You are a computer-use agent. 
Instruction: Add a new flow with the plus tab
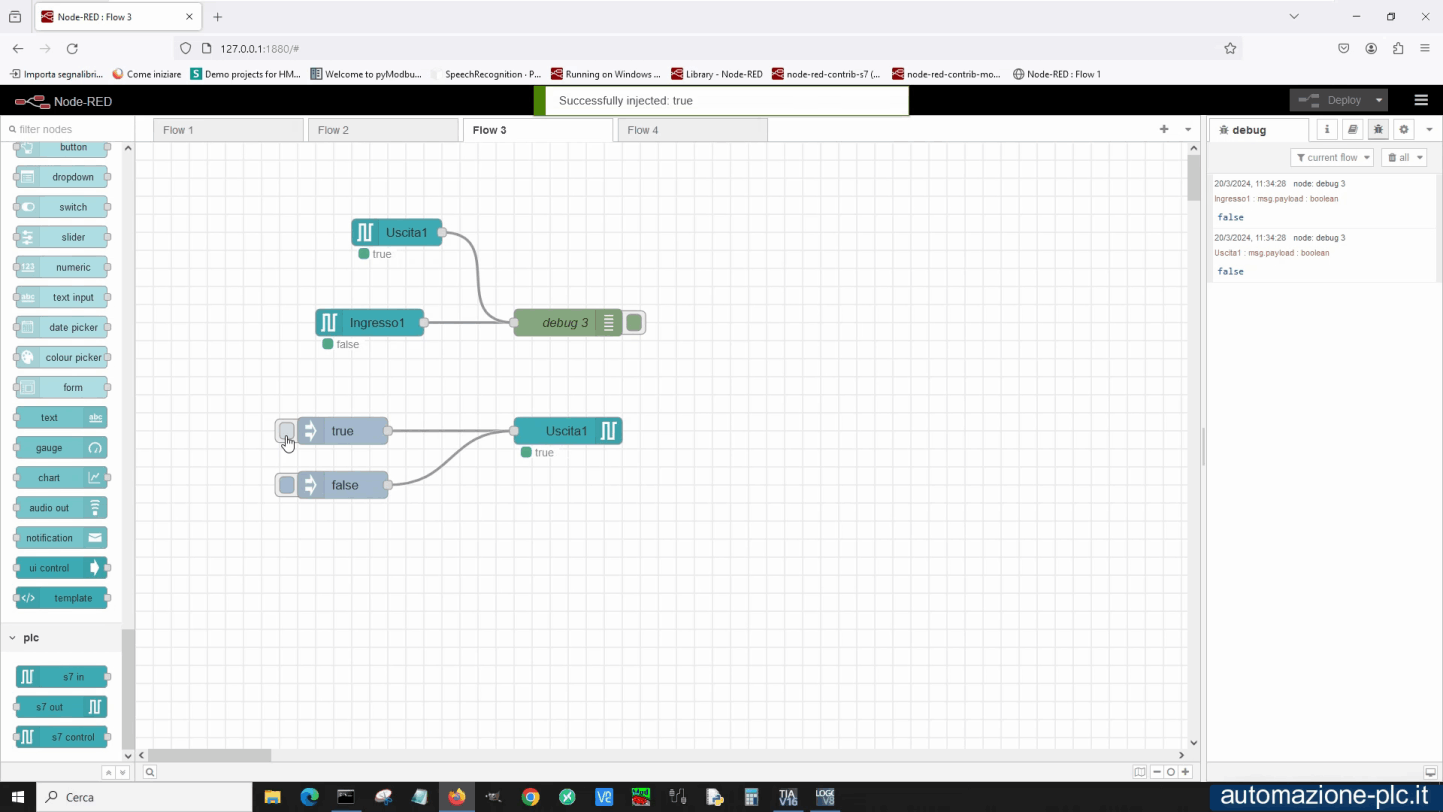(1163, 129)
